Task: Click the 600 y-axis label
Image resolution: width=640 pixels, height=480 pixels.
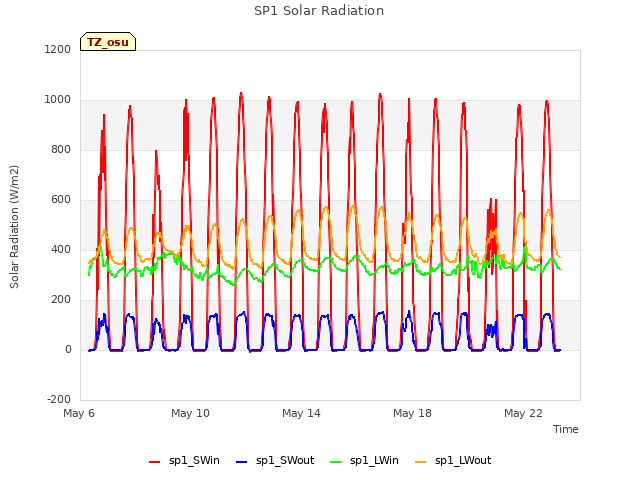Action: tap(61, 200)
